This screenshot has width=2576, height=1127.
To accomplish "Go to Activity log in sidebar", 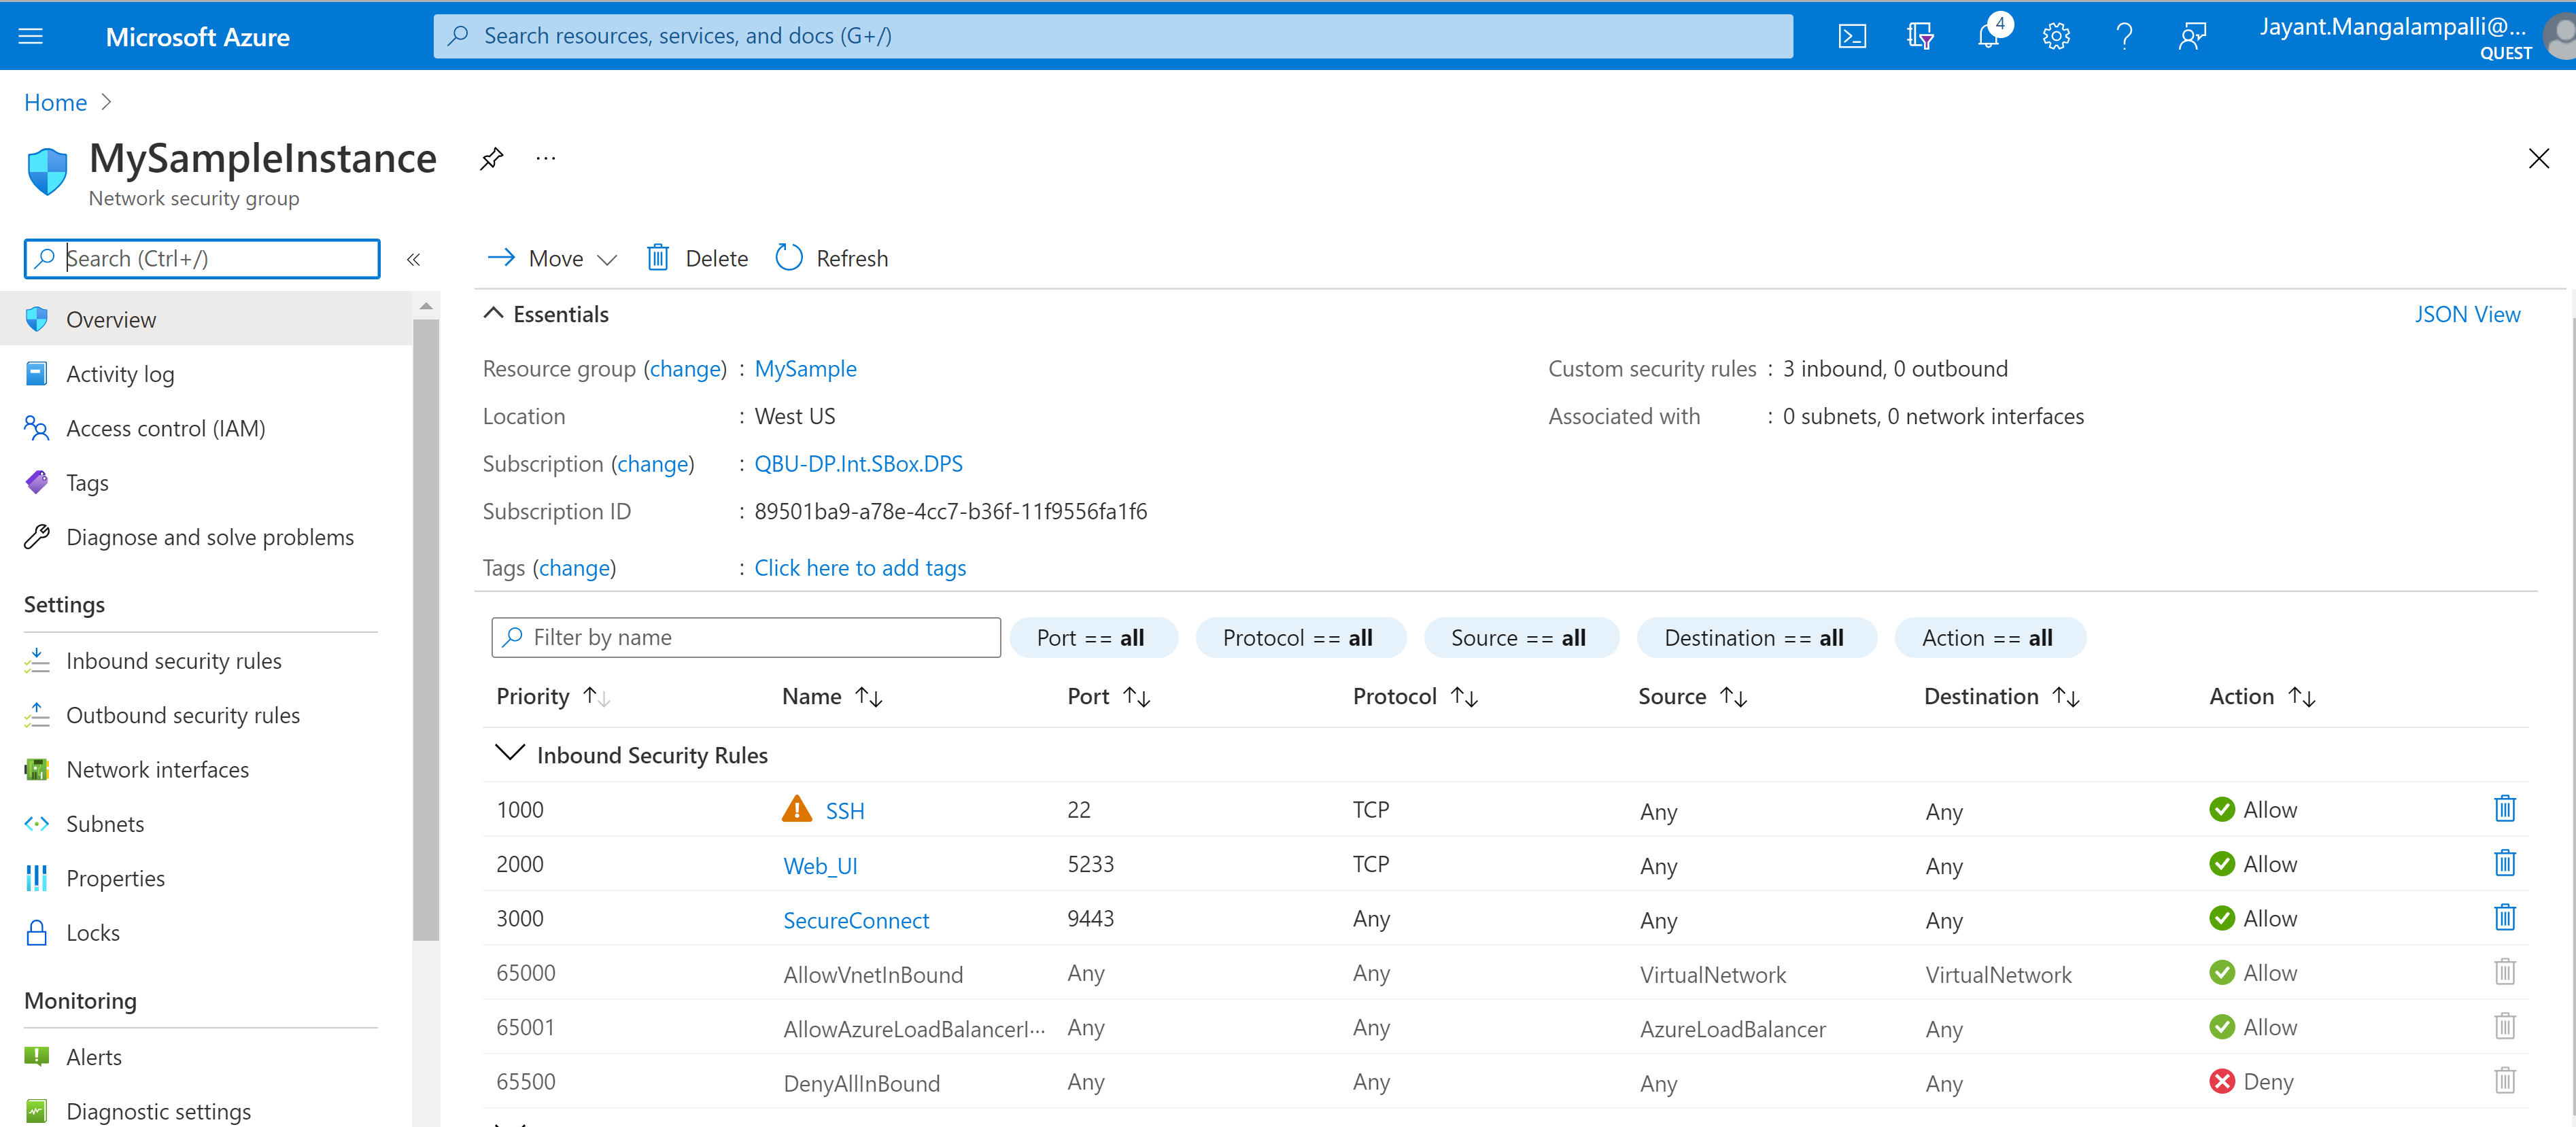I will point(120,374).
